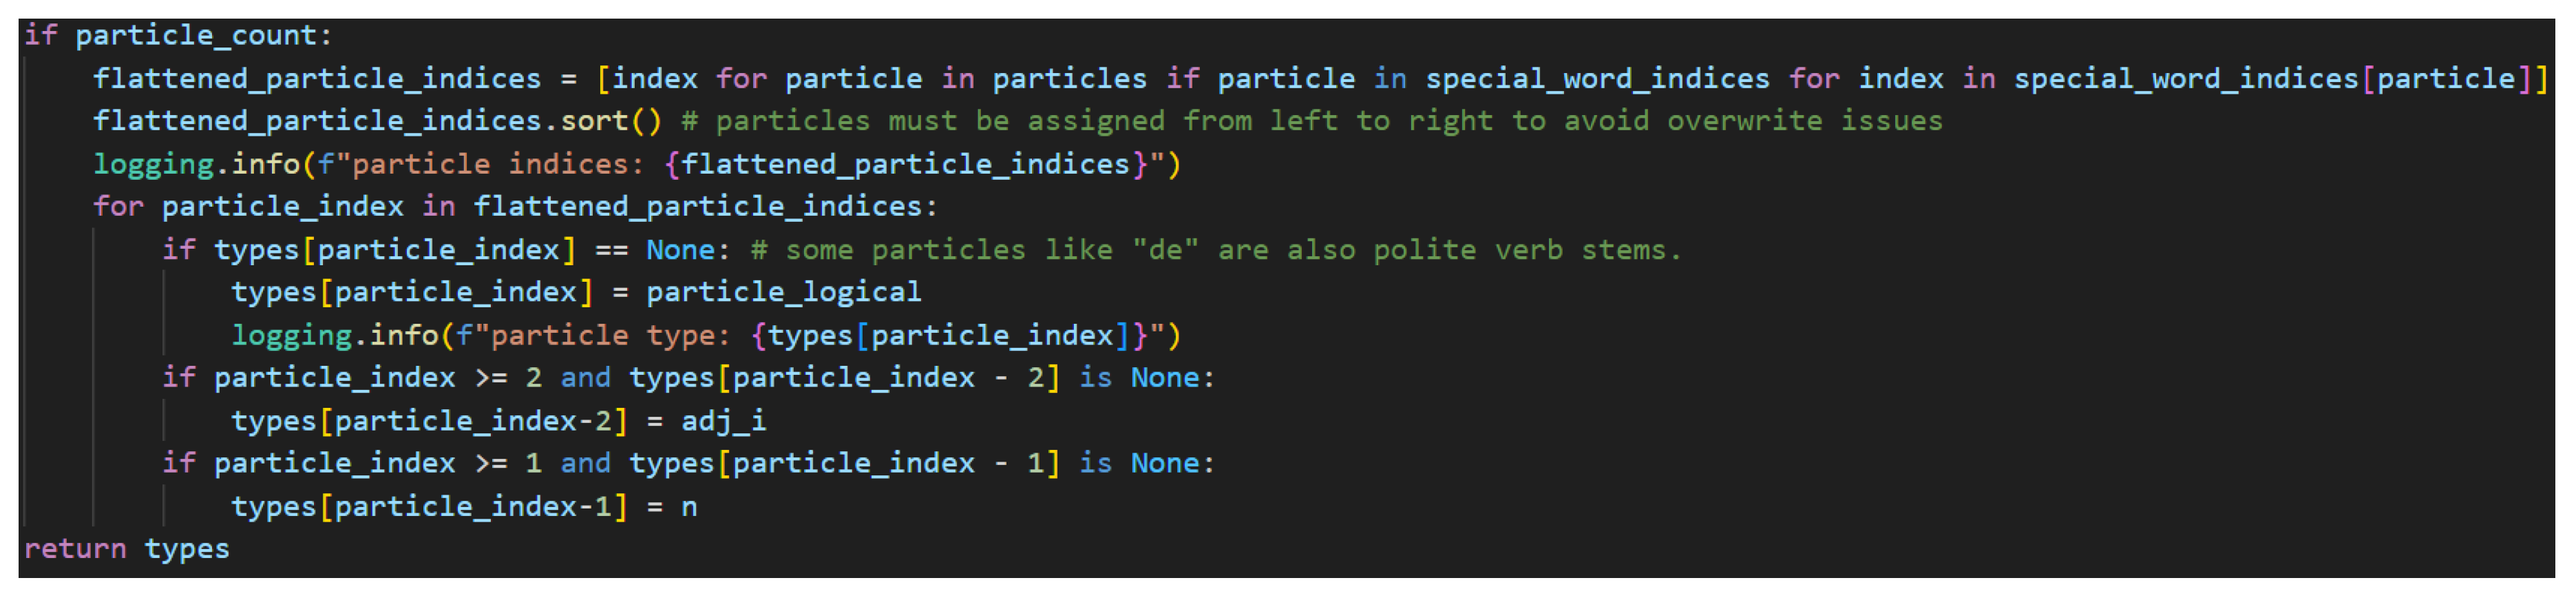This screenshot has width=2576, height=598.
Task: Click the "== None" comparison in the if statement
Action: (x=655, y=250)
